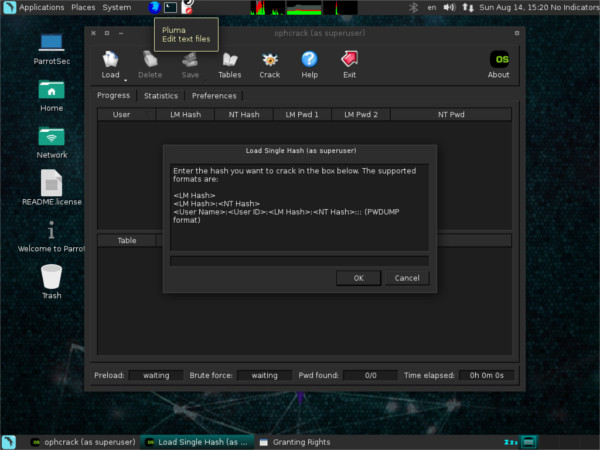The height and width of the screenshot is (450, 600).
Task: Click the LM Pwd 2 column header
Action: (361, 114)
